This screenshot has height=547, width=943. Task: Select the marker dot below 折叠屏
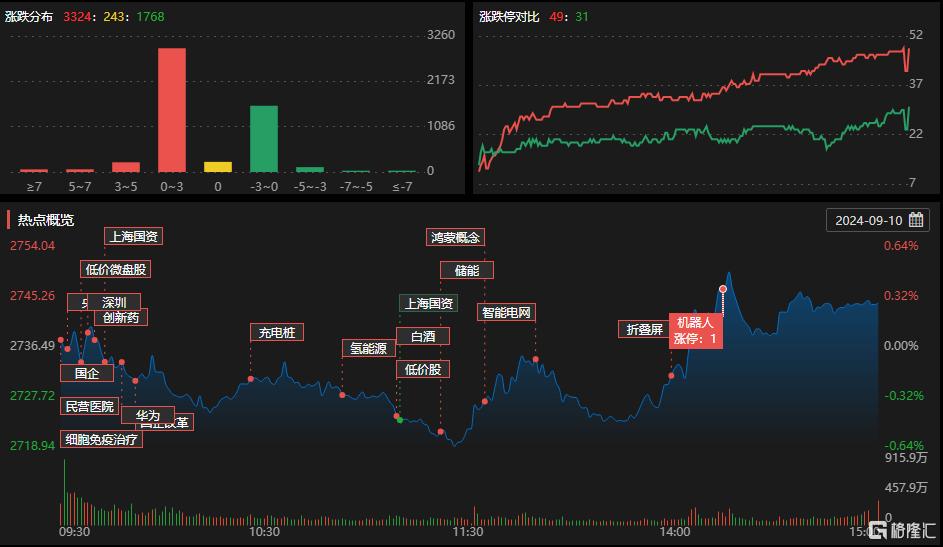(x=671, y=376)
